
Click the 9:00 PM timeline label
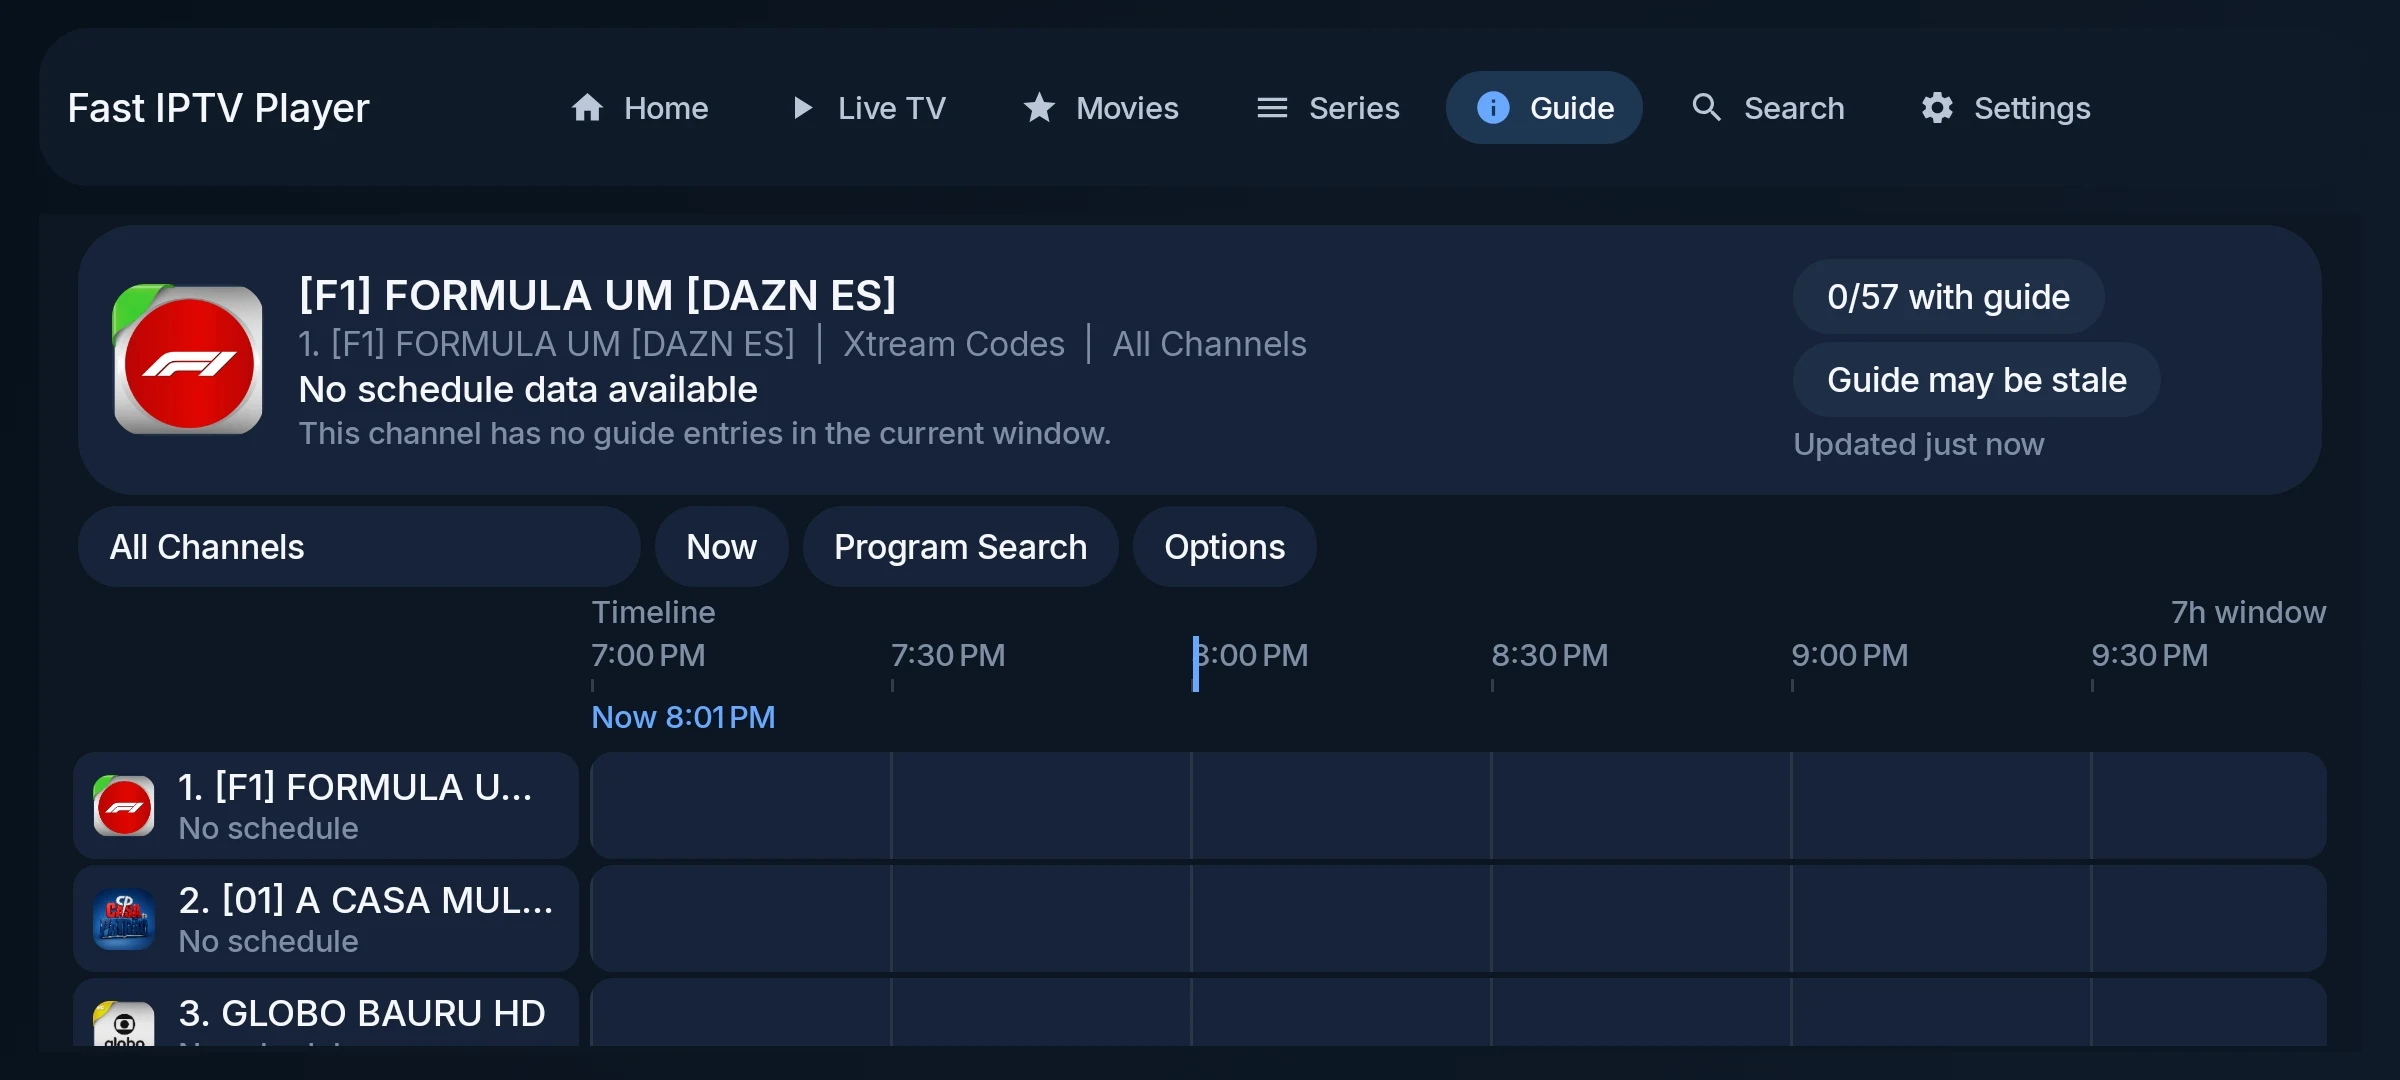[1849, 655]
